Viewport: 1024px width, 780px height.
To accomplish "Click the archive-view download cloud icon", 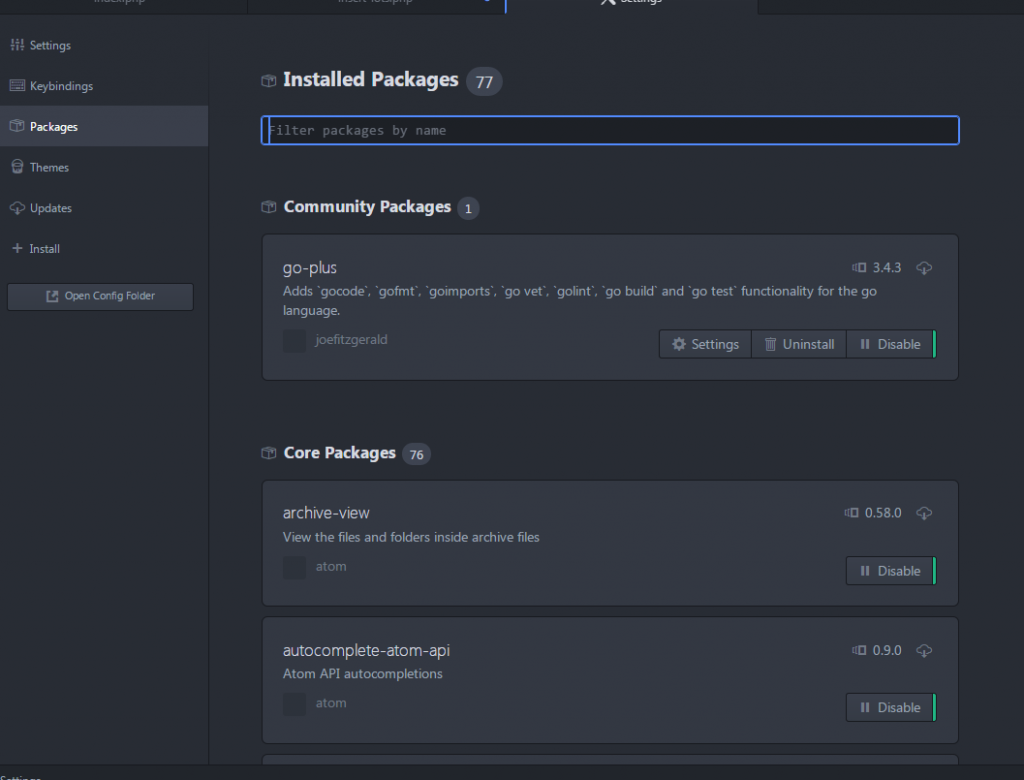I will point(925,513).
